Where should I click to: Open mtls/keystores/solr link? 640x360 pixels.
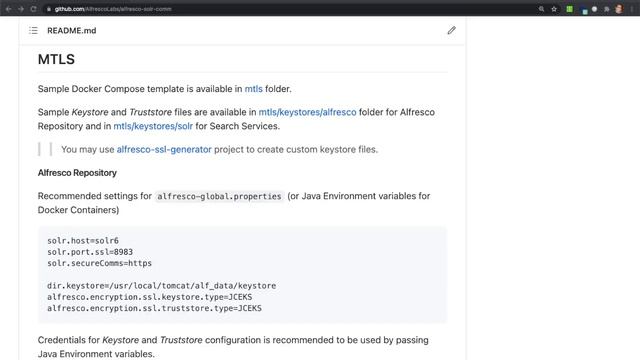pyautogui.click(x=153, y=126)
